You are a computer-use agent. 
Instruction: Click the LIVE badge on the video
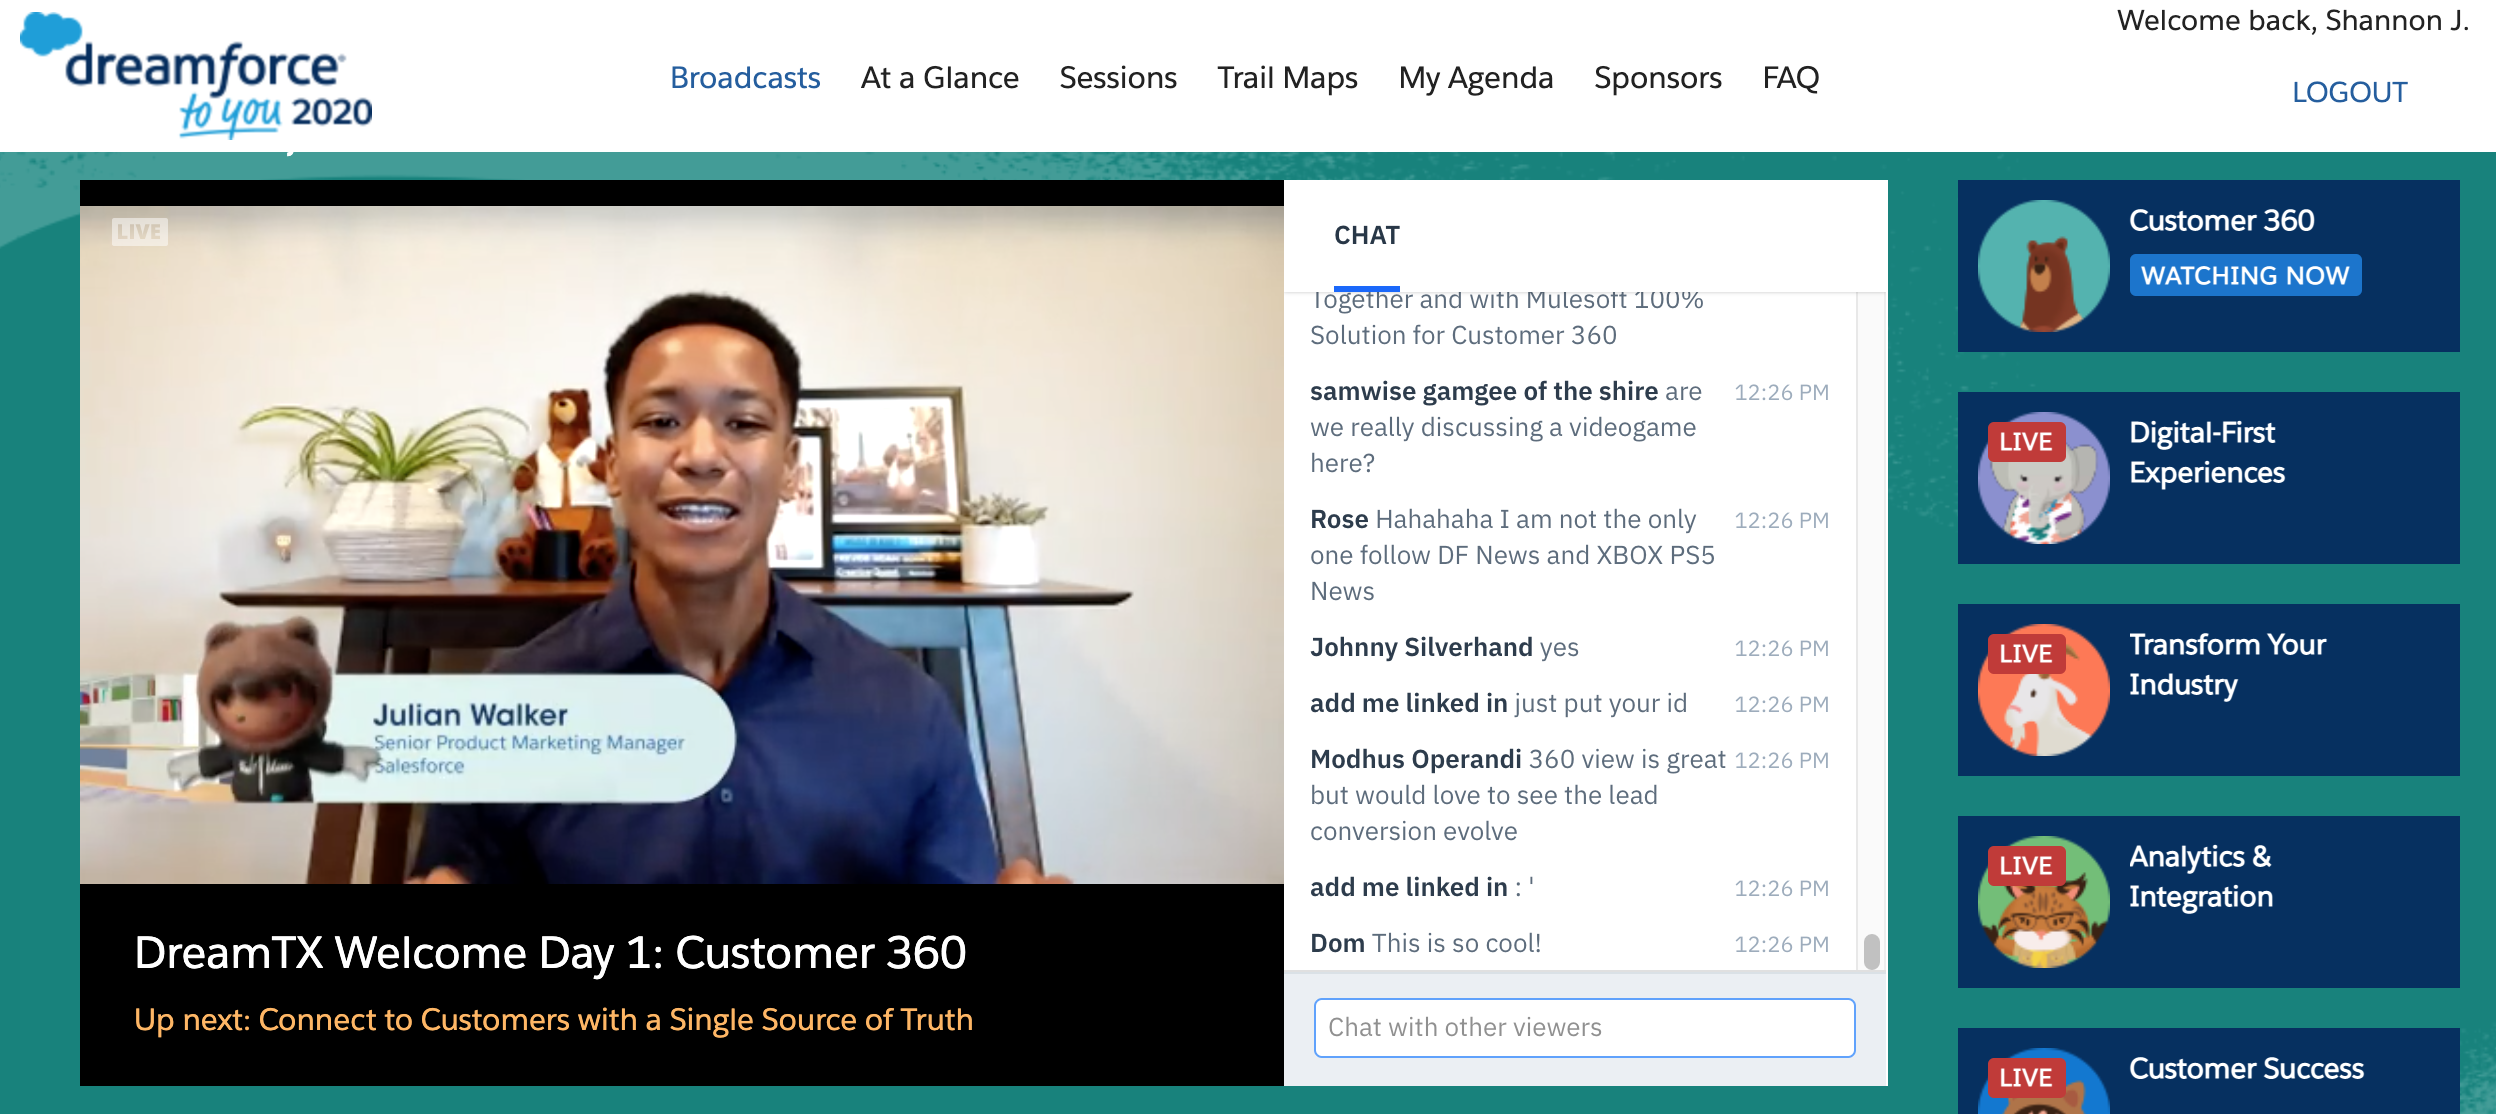click(x=139, y=231)
